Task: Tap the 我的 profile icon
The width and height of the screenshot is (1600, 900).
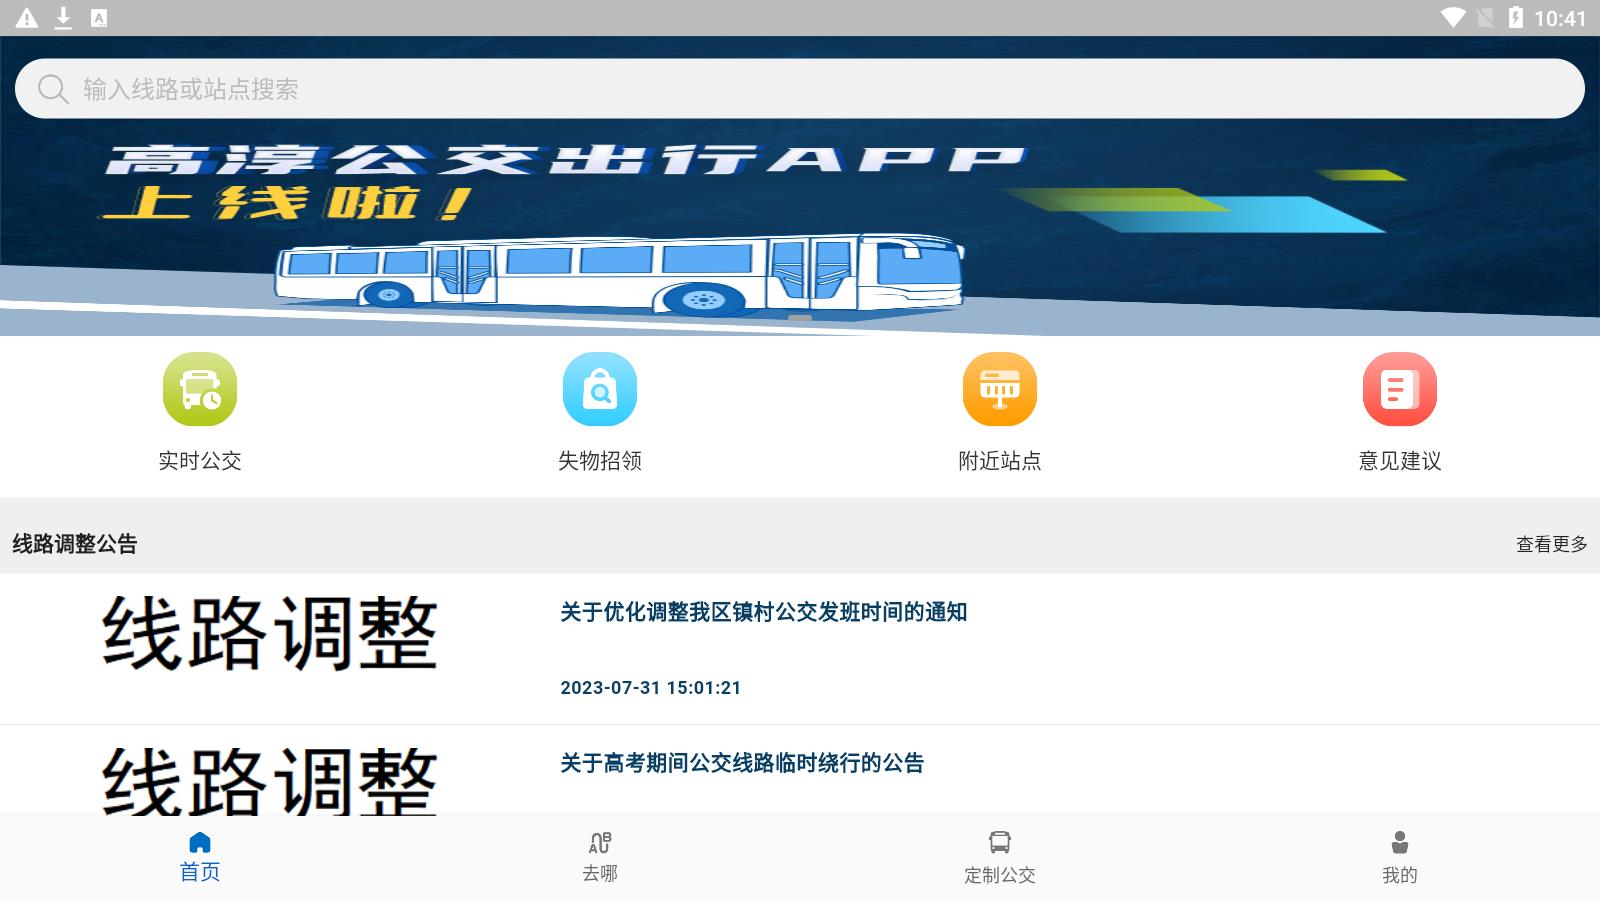Action: (1400, 842)
